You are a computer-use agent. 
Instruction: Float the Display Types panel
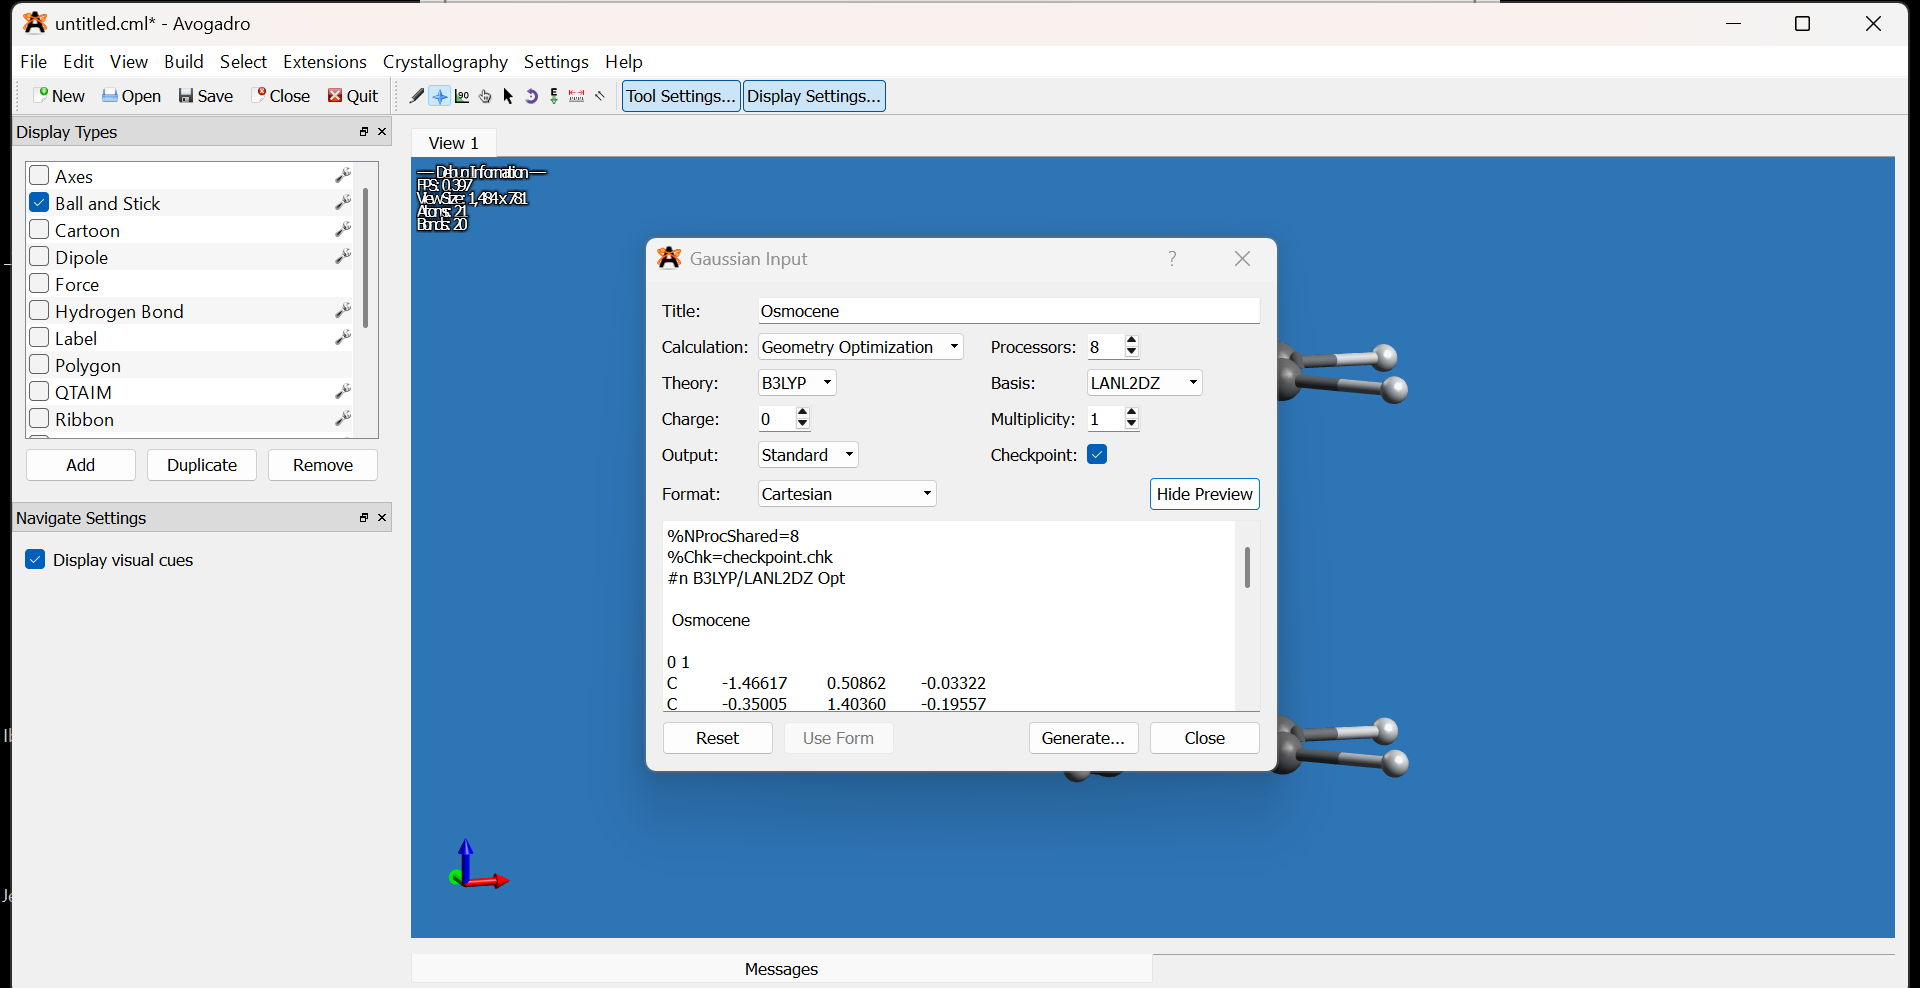coord(364,132)
